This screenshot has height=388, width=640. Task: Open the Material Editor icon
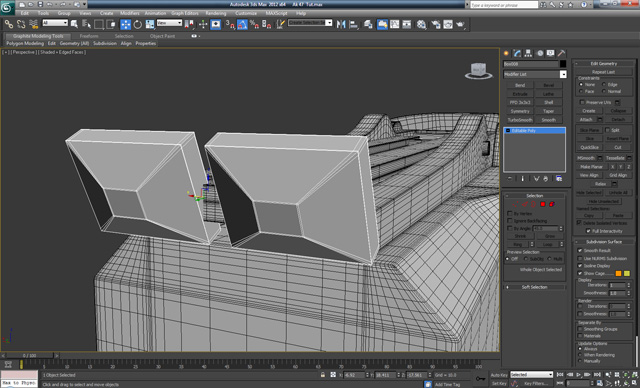click(422, 24)
